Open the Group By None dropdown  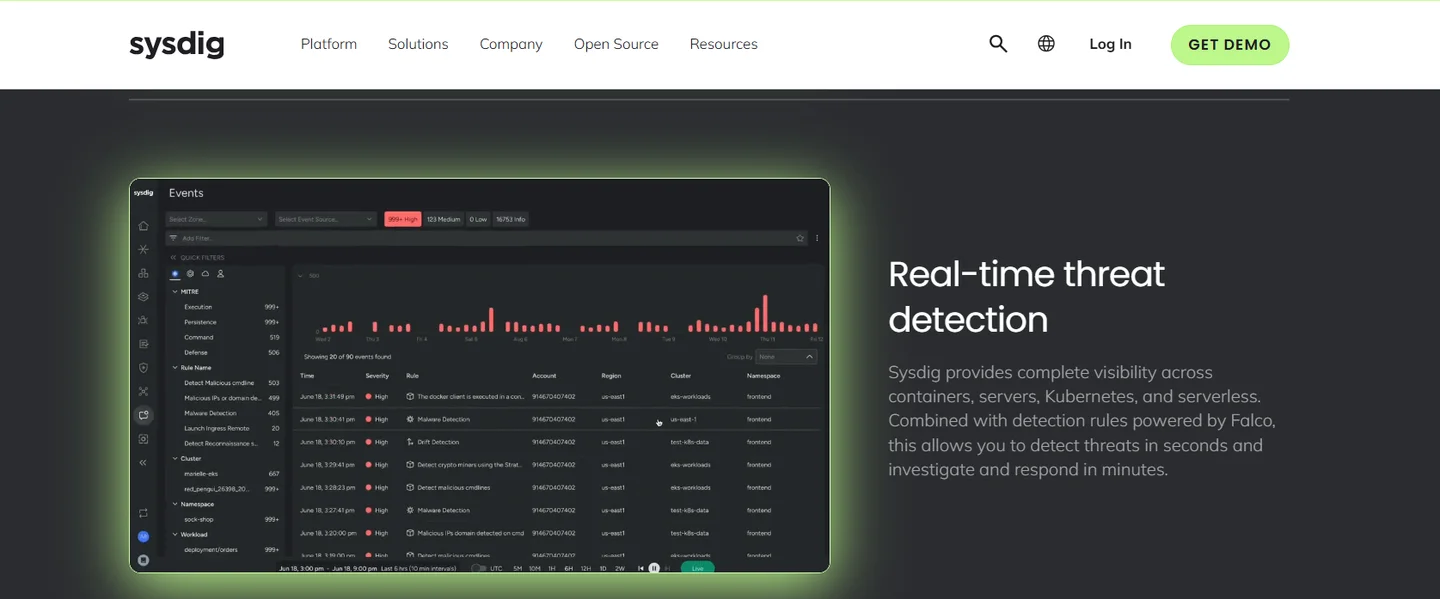(x=786, y=356)
